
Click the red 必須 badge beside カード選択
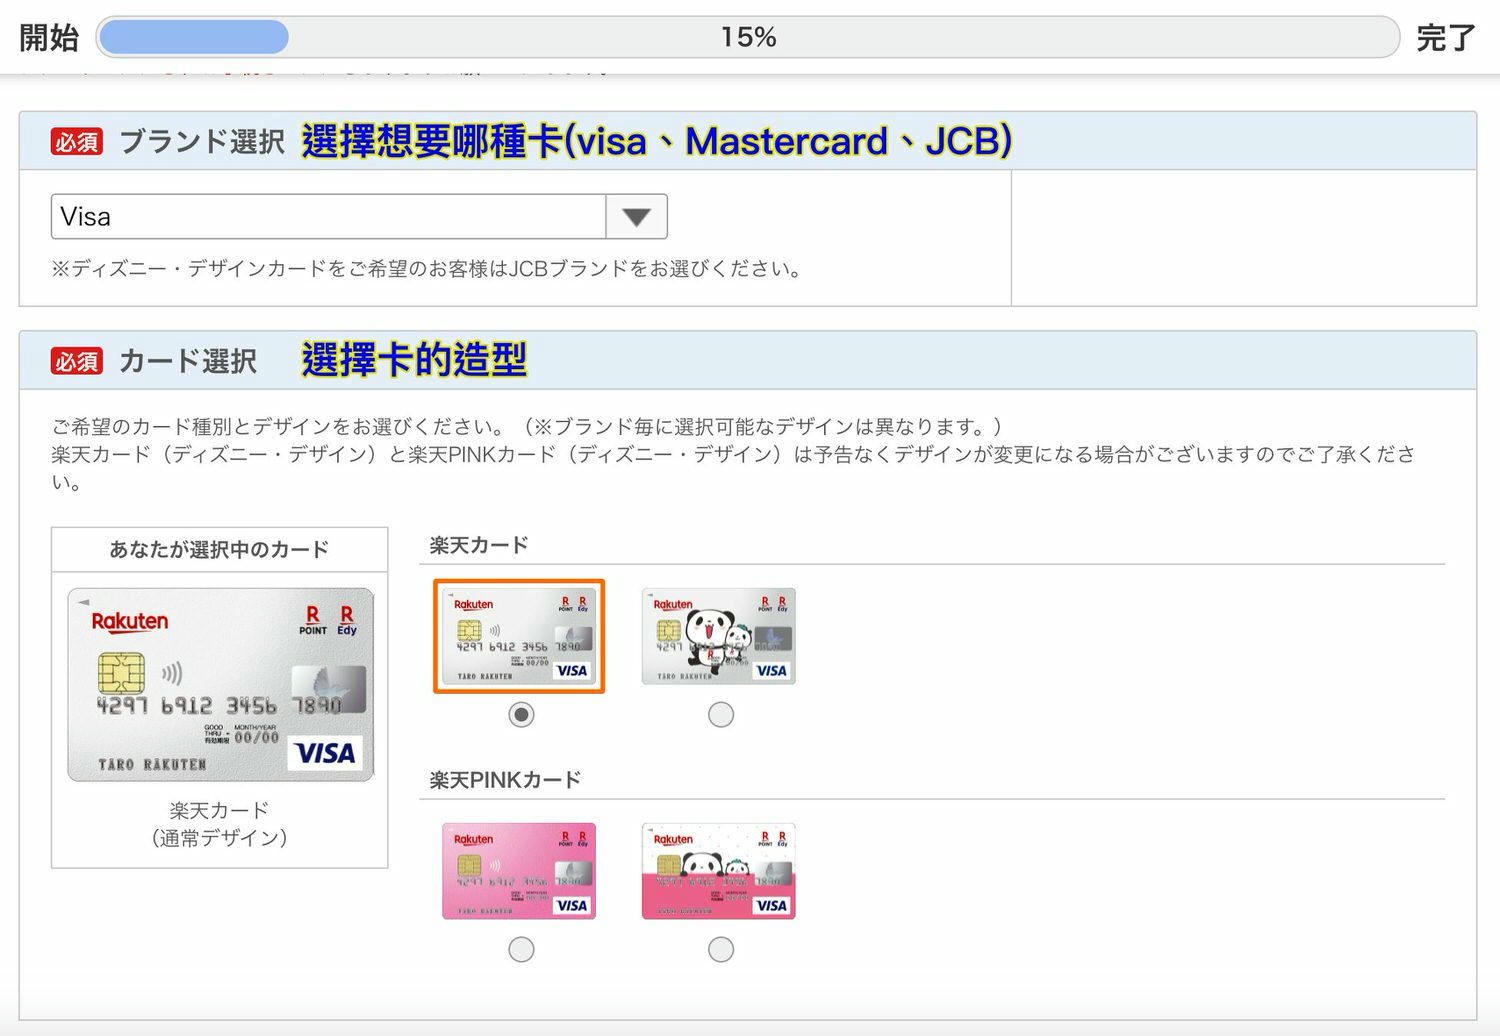pyautogui.click(x=76, y=361)
